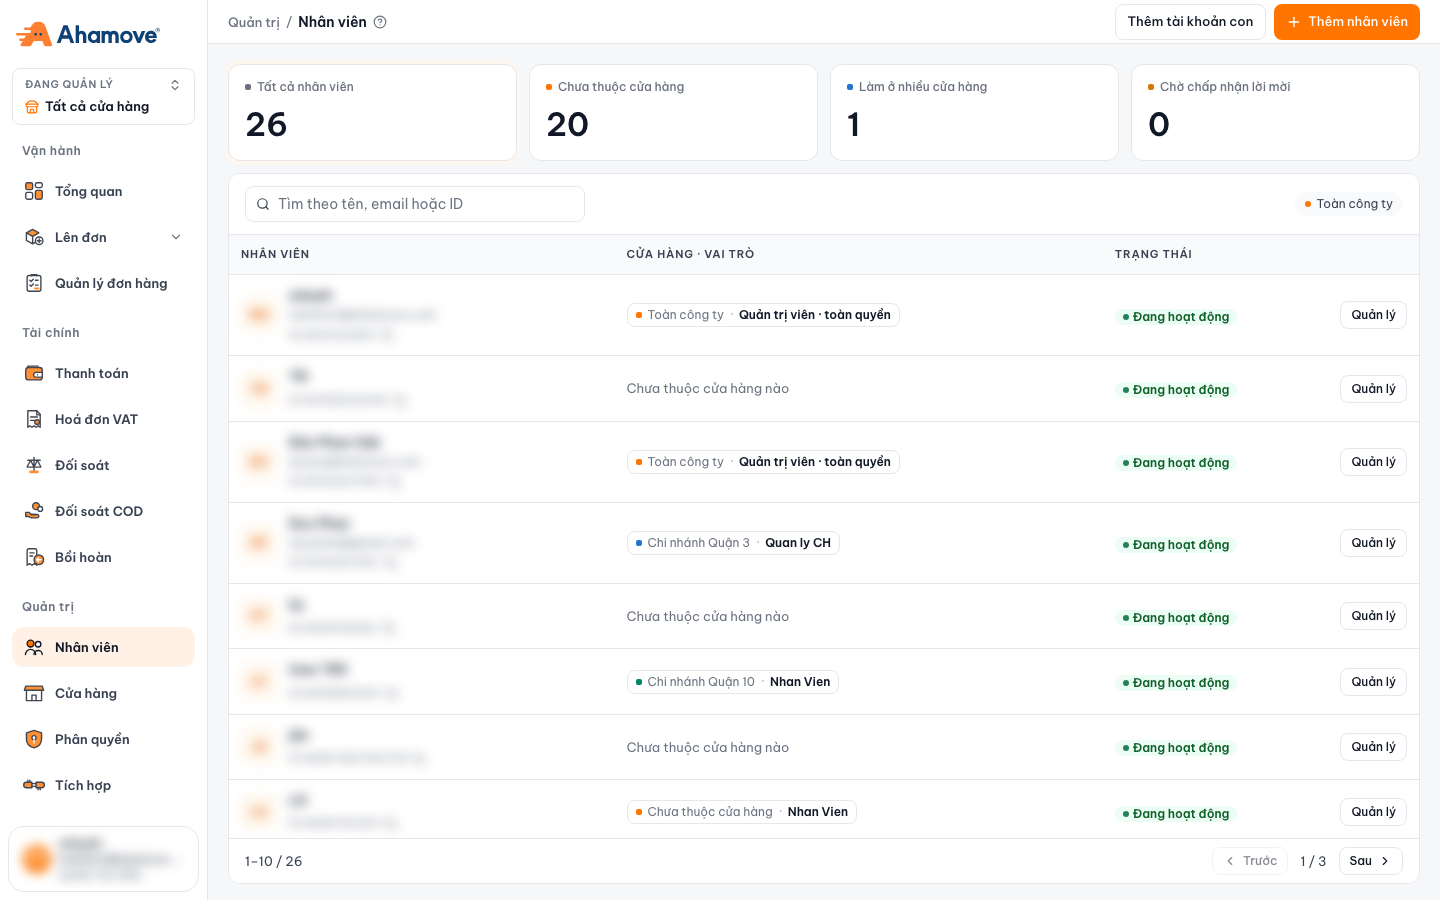
Task: Focus the Tìm theo tên search field
Action: point(415,204)
